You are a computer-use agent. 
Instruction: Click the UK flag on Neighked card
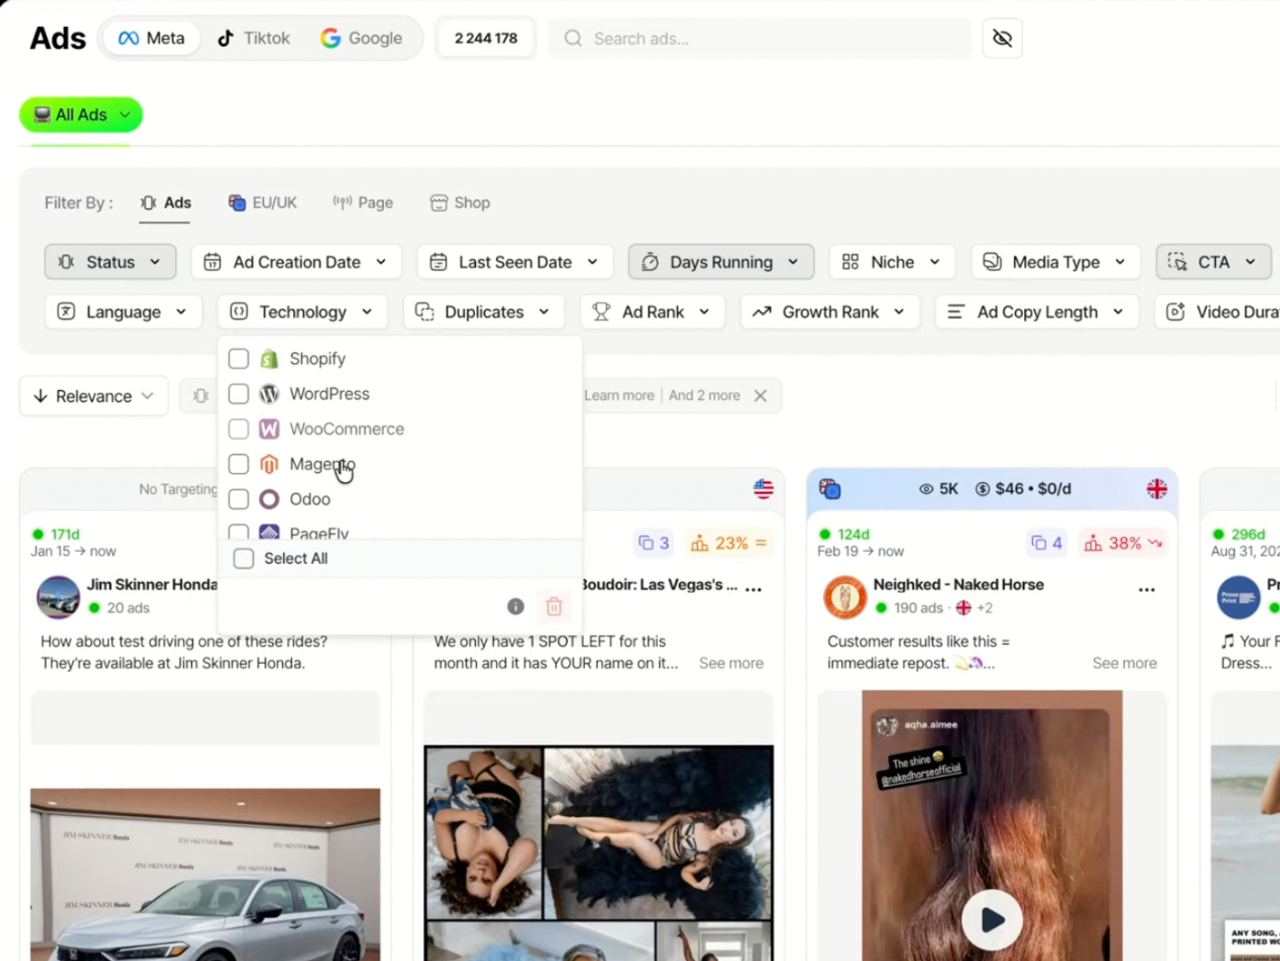[x=1157, y=489]
